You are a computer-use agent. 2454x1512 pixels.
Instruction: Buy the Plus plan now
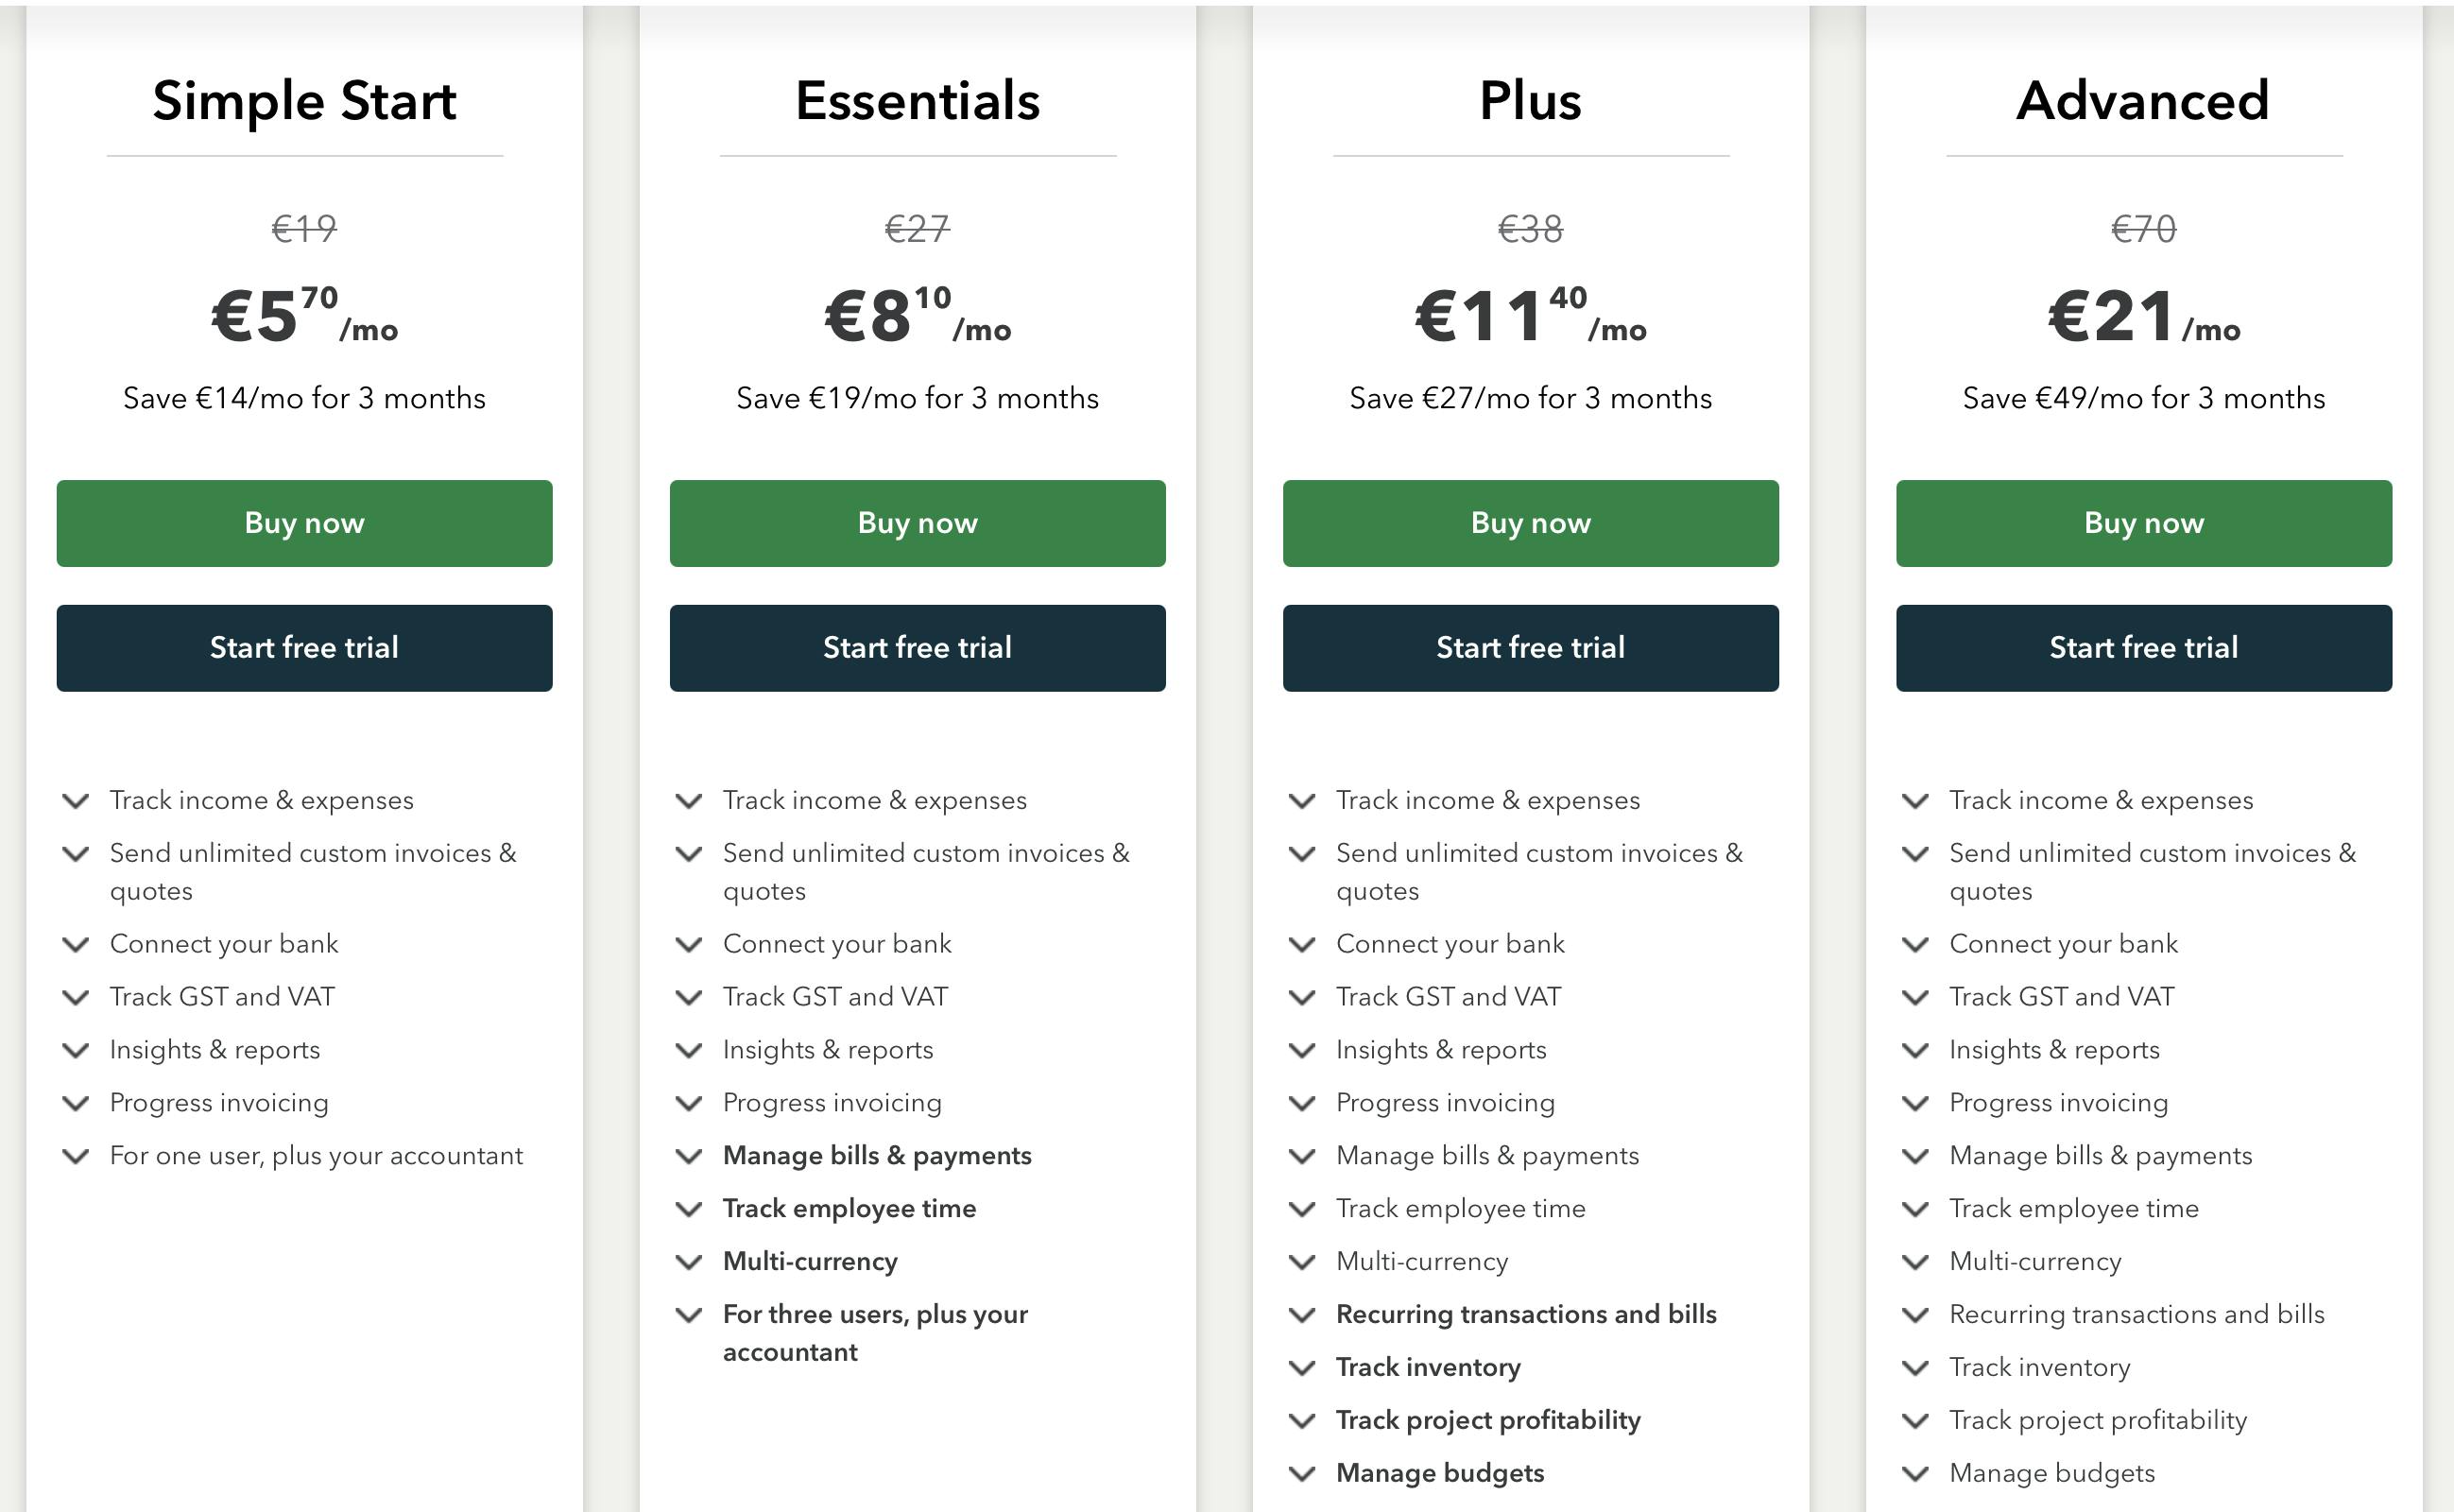(x=1530, y=523)
